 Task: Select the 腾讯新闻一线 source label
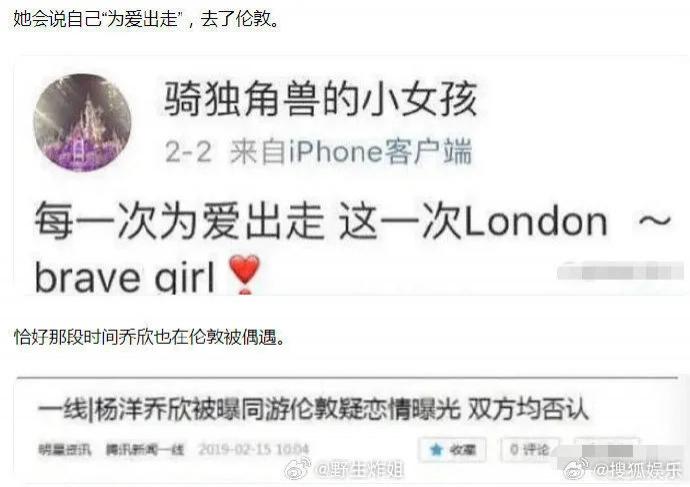click(x=145, y=450)
